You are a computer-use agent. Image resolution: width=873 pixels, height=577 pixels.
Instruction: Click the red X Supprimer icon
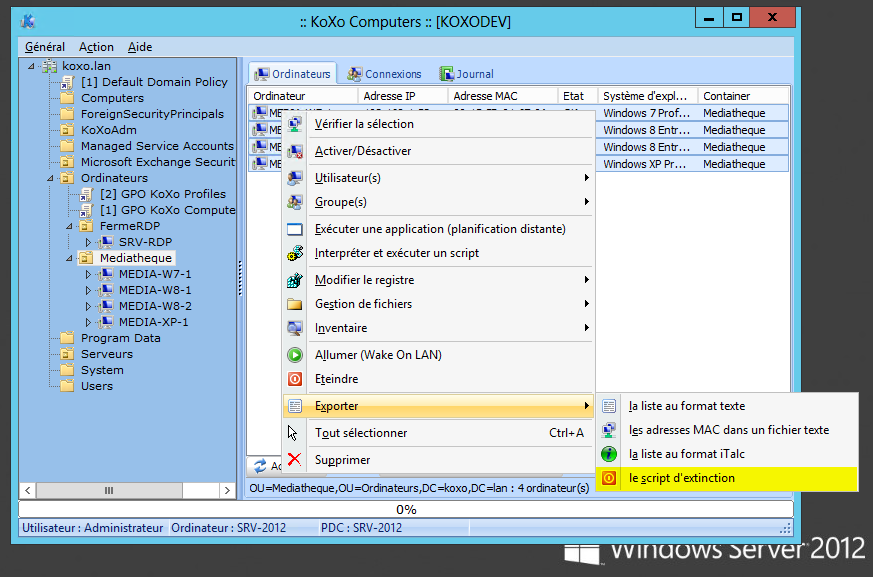click(x=295, y=459)
